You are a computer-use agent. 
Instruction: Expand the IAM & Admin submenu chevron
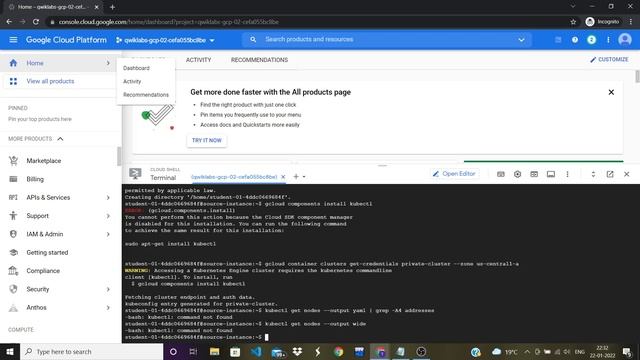(x=108, y=234)
